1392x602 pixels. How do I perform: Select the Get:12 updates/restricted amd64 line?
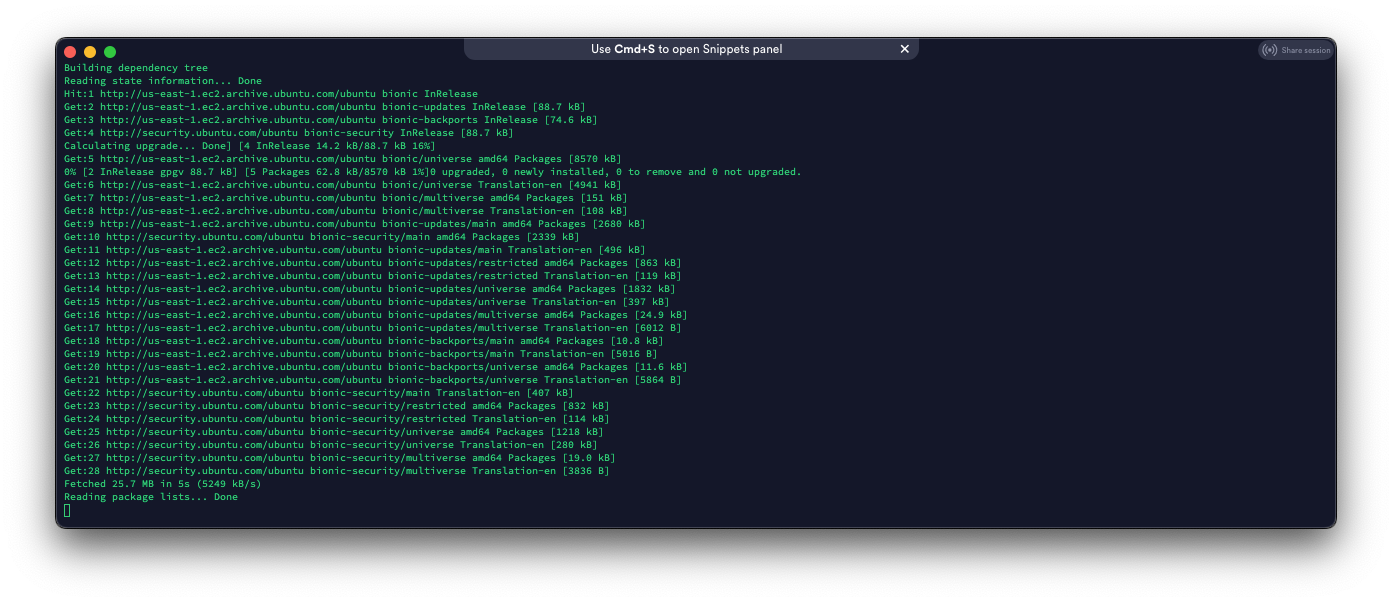(373, 263)
